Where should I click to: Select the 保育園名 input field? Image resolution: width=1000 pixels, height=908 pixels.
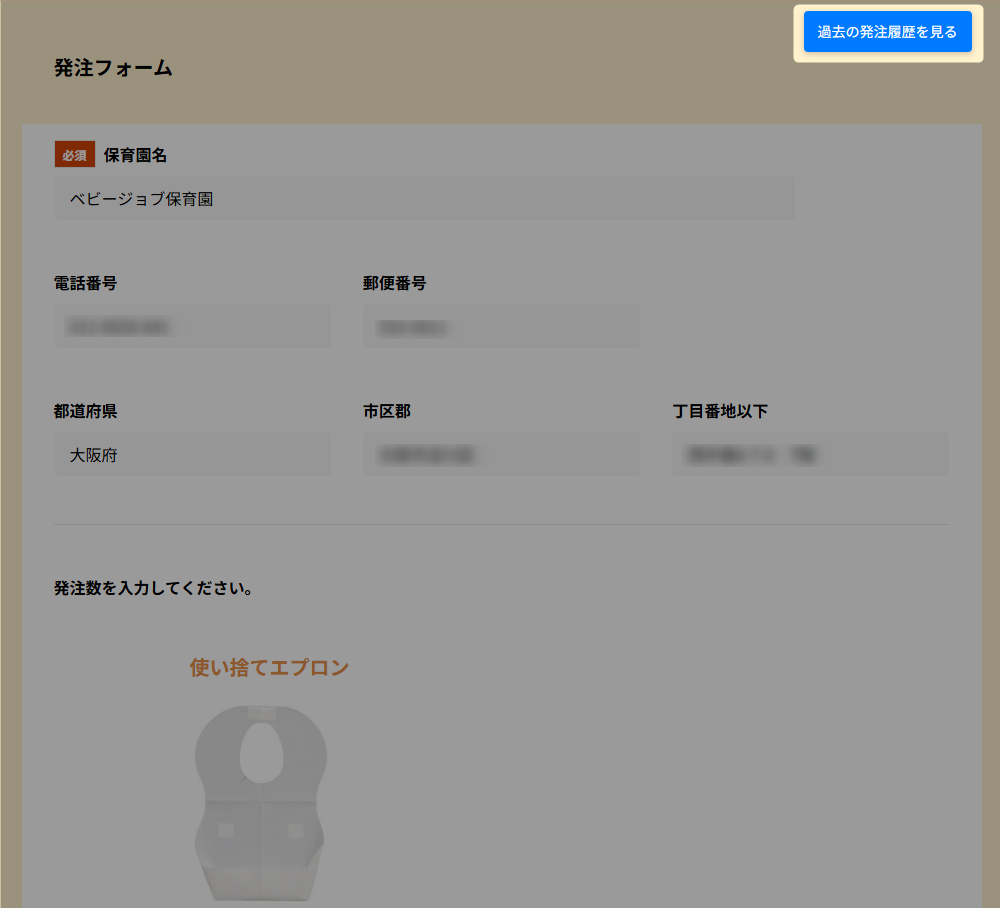[x=424, y=198]
